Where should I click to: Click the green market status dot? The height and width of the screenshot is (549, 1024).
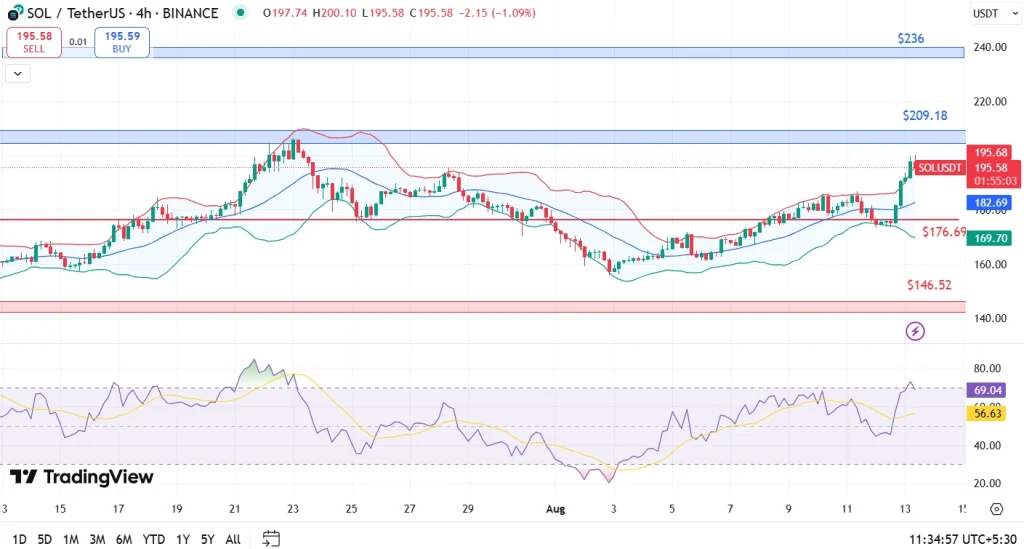[x=240, y=13]
